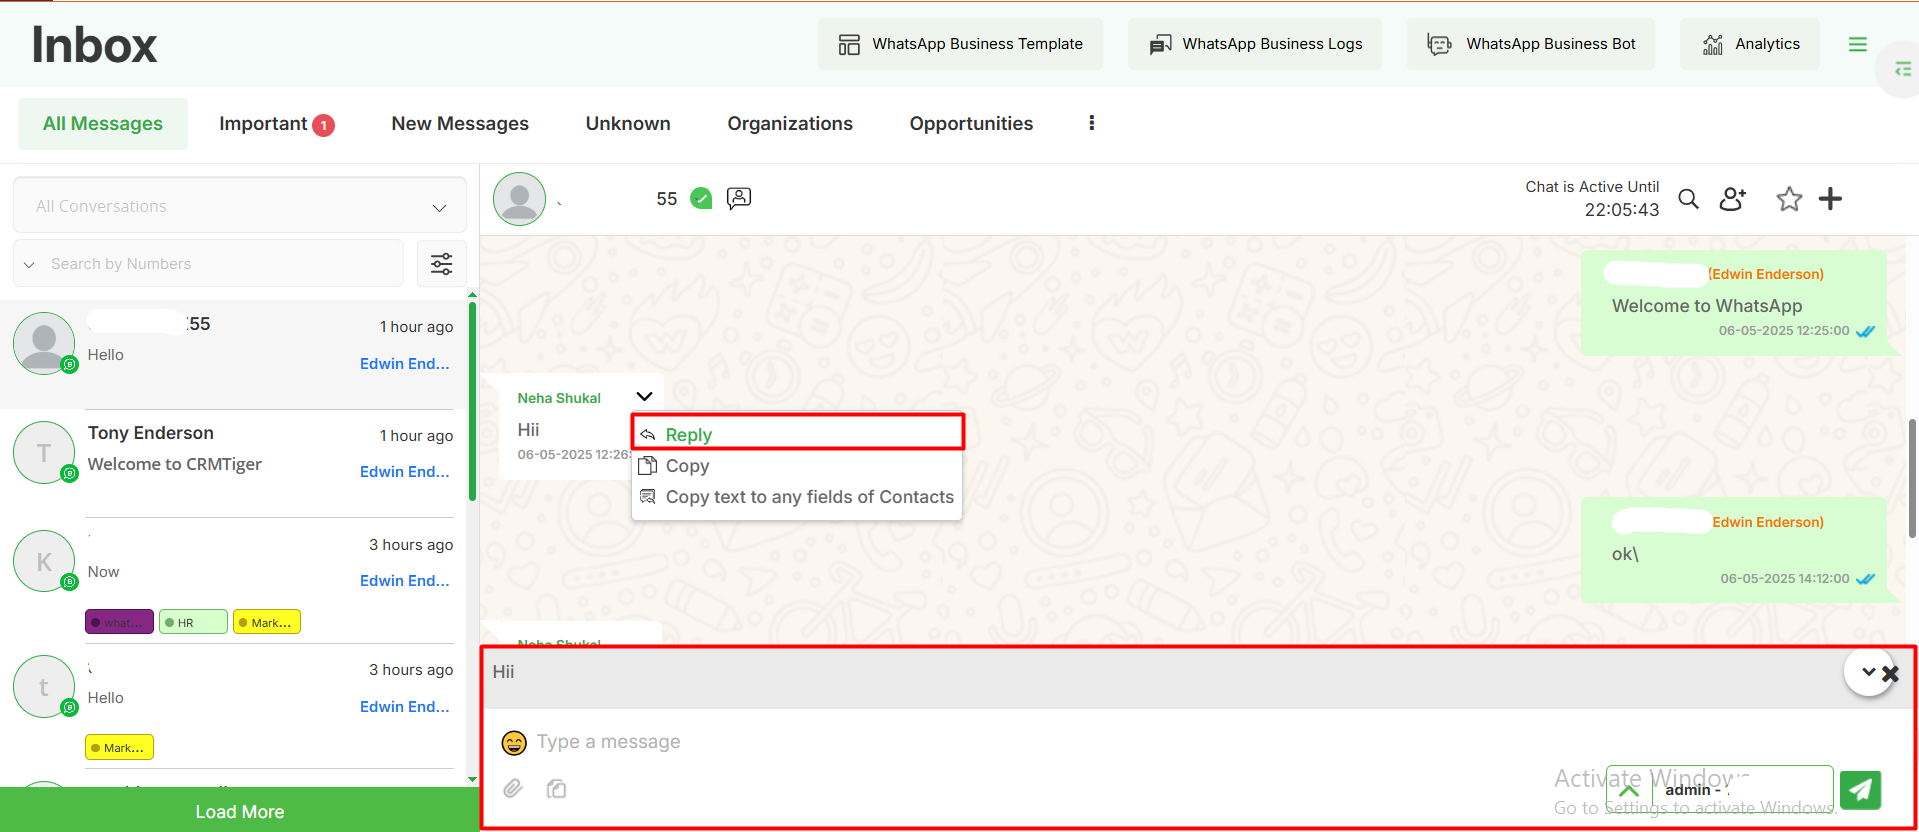Screen dimensions: 1919x832
Task: Open the more tabs kebab menu
Action: pyautogui.click(x=1091, y=123)
